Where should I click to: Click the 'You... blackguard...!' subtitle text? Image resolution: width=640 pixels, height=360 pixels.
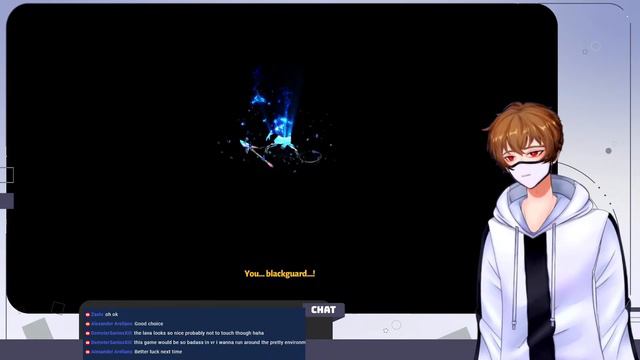coord(280,273)
